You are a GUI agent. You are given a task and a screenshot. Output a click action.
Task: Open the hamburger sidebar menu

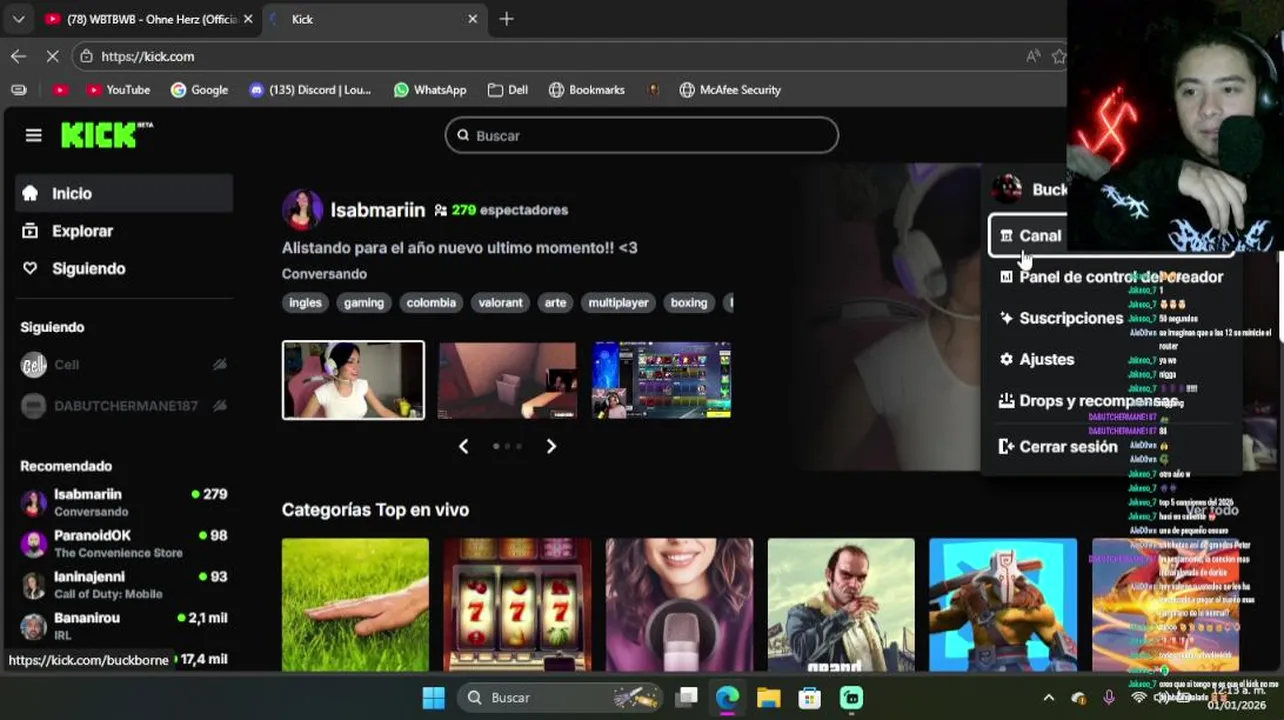34,135
